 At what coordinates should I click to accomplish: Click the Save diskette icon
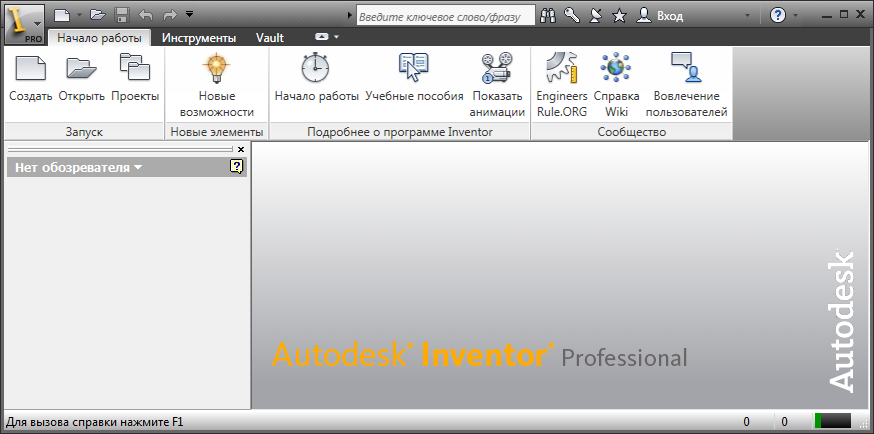122,16
